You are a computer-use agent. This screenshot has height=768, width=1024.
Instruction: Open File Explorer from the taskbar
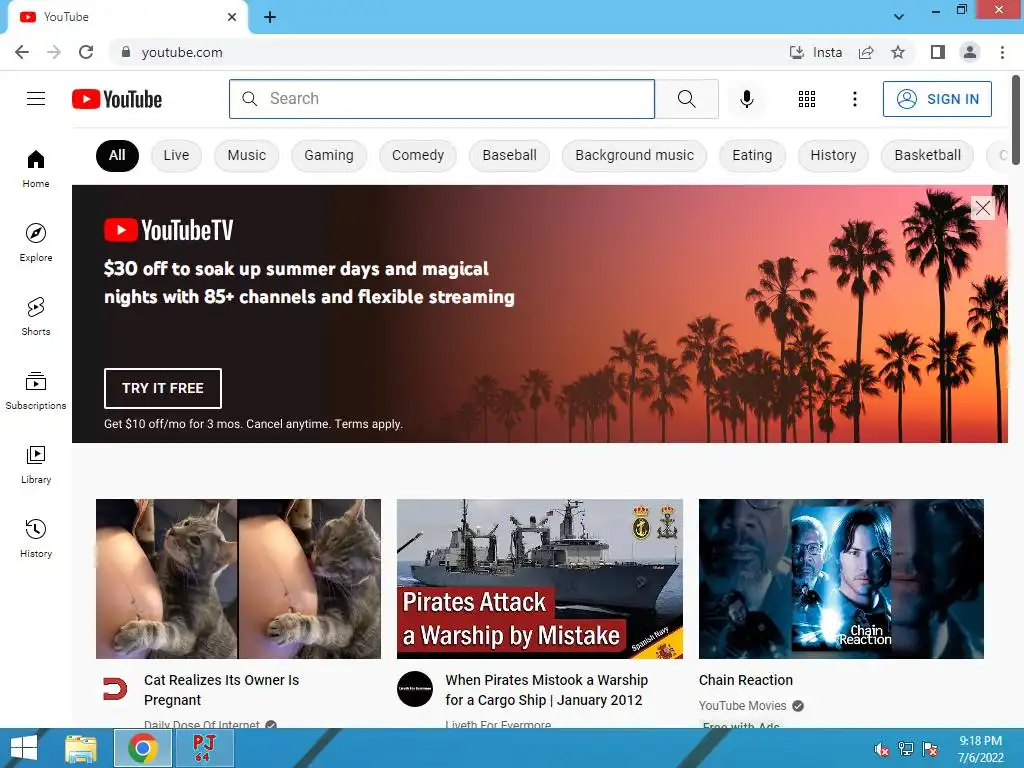(81, 748)
